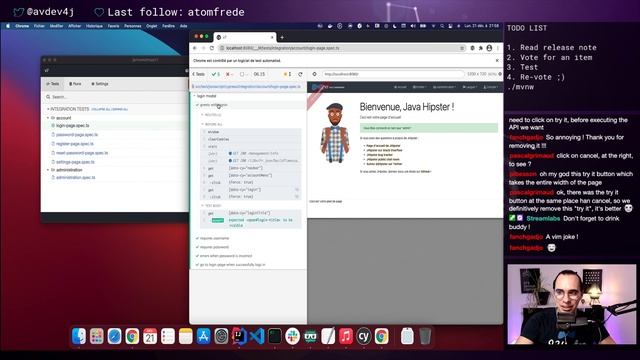Image resolution: width=640 pixels, height=360 pixels.
Task: Collapse the INTEGRATION TESTS section
Action: click(68, 109)
